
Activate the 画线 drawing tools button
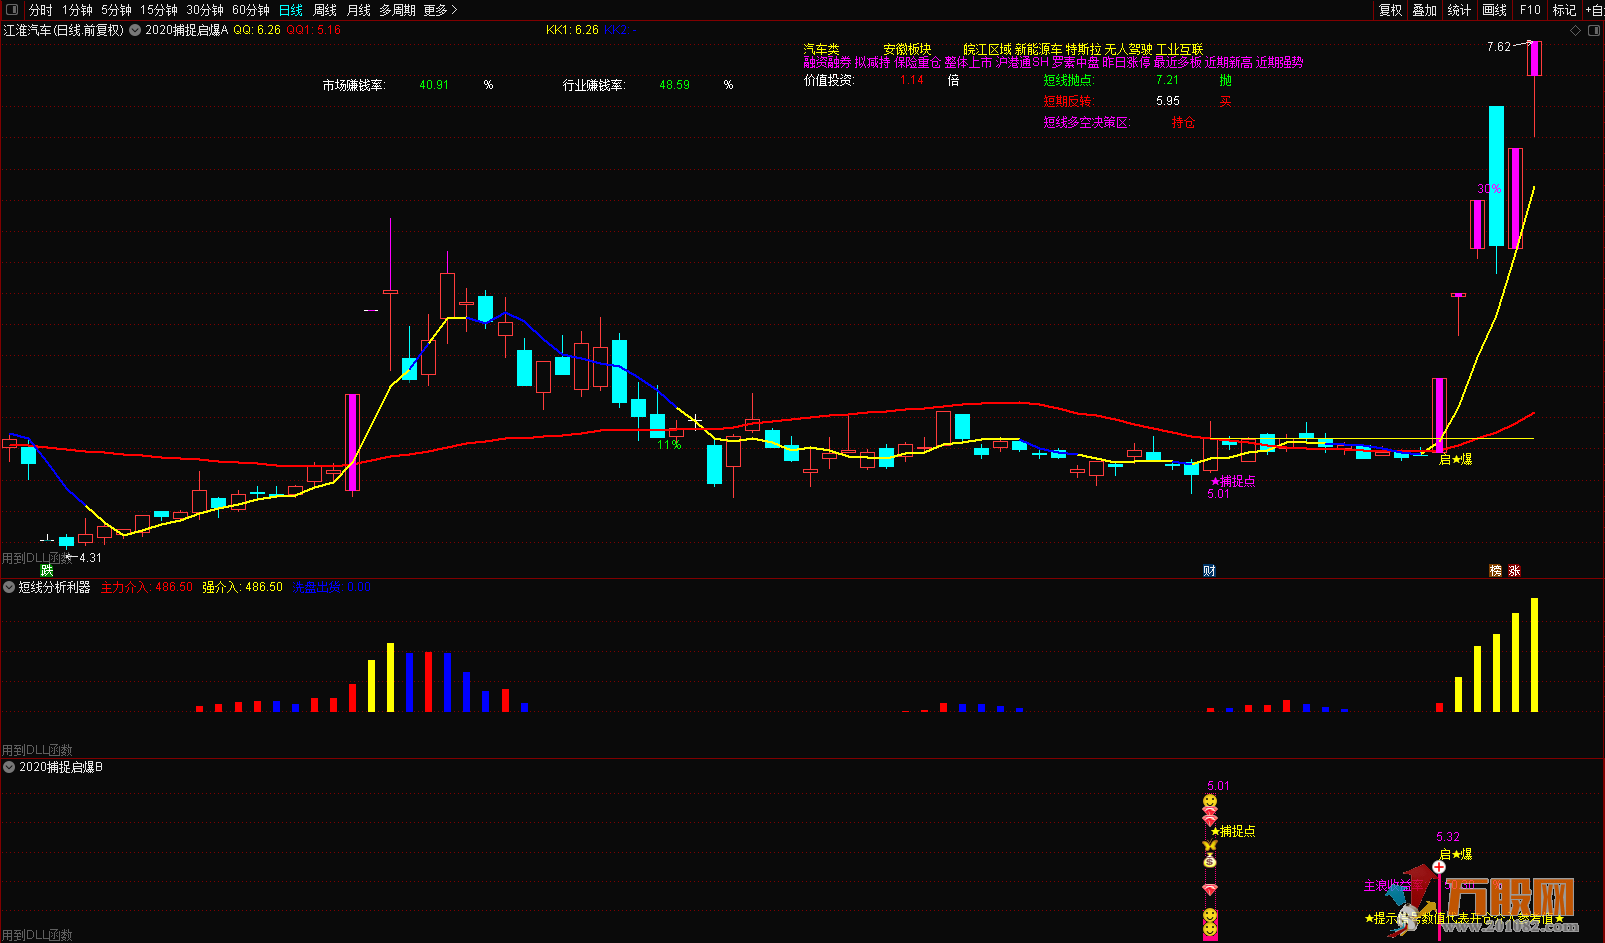1495,10
